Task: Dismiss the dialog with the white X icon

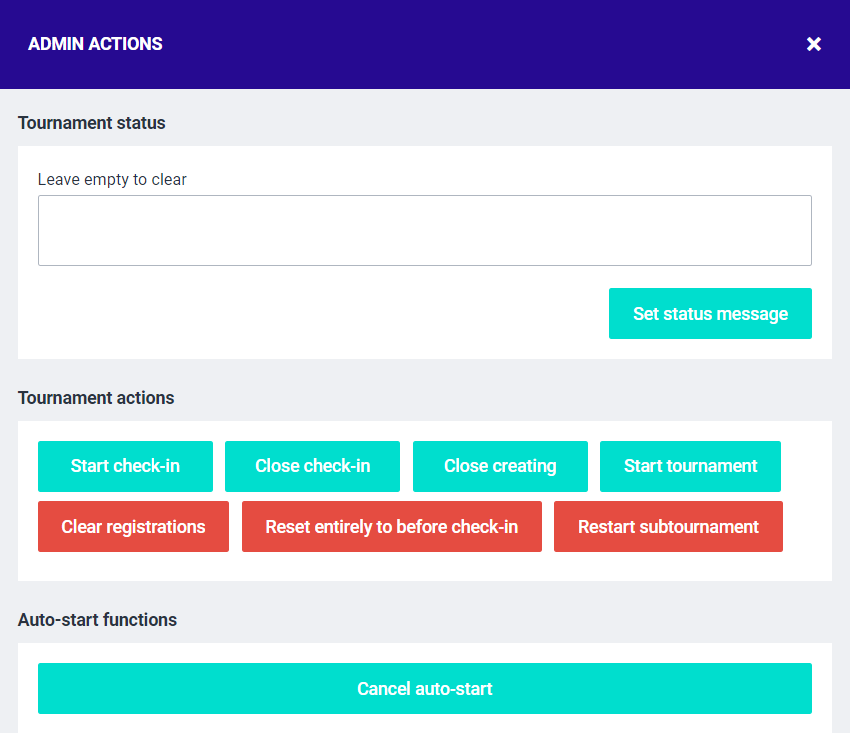Action: click(x=814, y=44)
